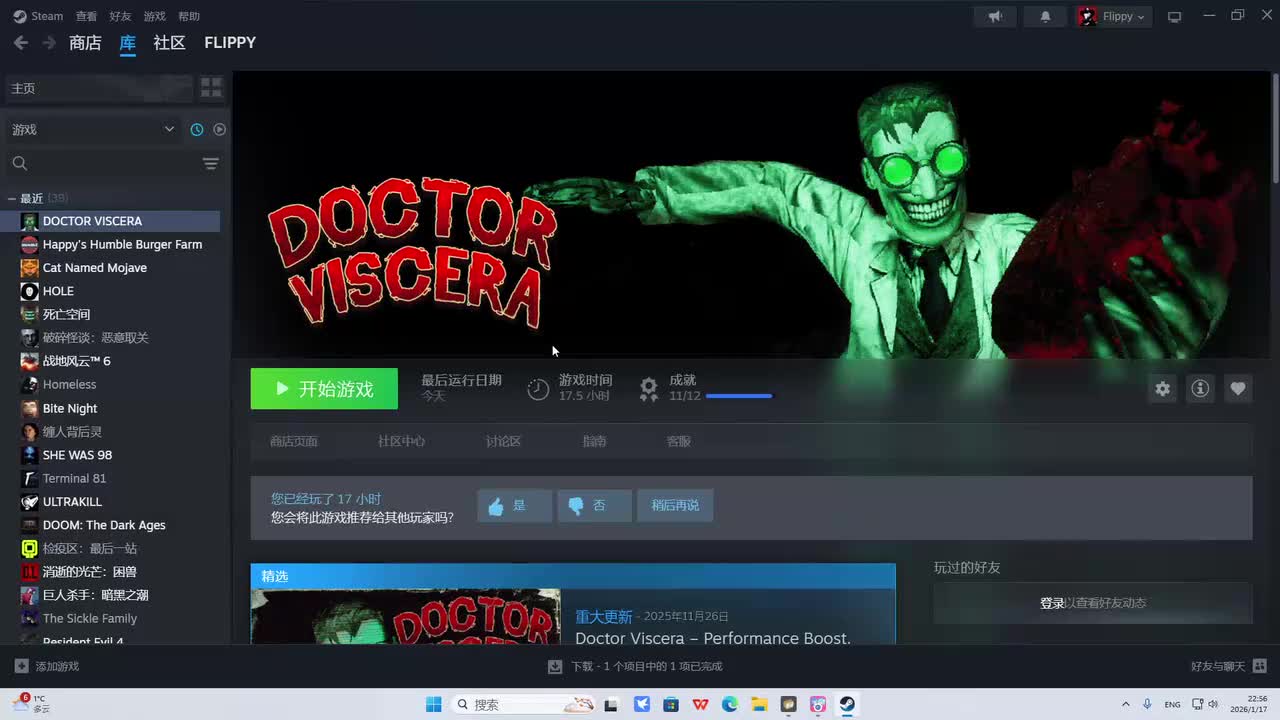The height and width of the screenshot is (720, 1280).
Task: Click the 主页 home button
Action: [x=98, y=88]
